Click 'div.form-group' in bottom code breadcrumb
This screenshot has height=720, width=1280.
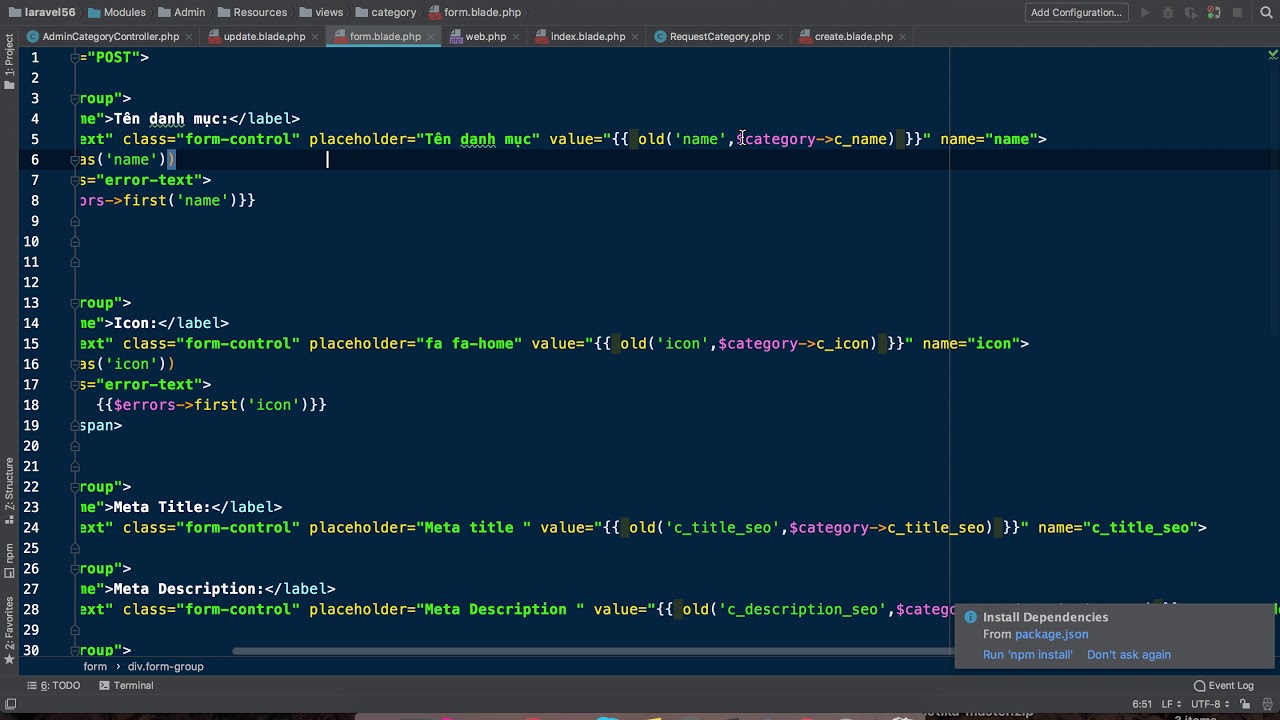[166, 667]
